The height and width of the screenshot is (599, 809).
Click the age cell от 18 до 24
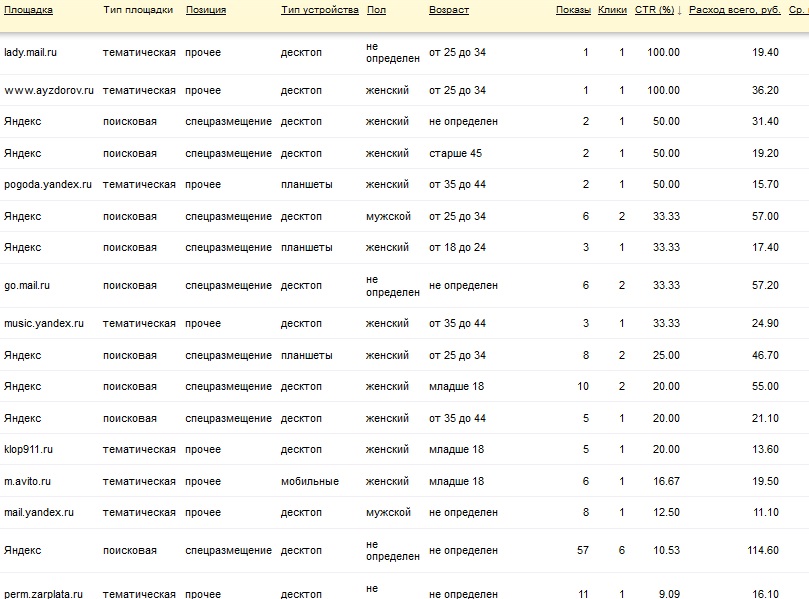point(457,247)
